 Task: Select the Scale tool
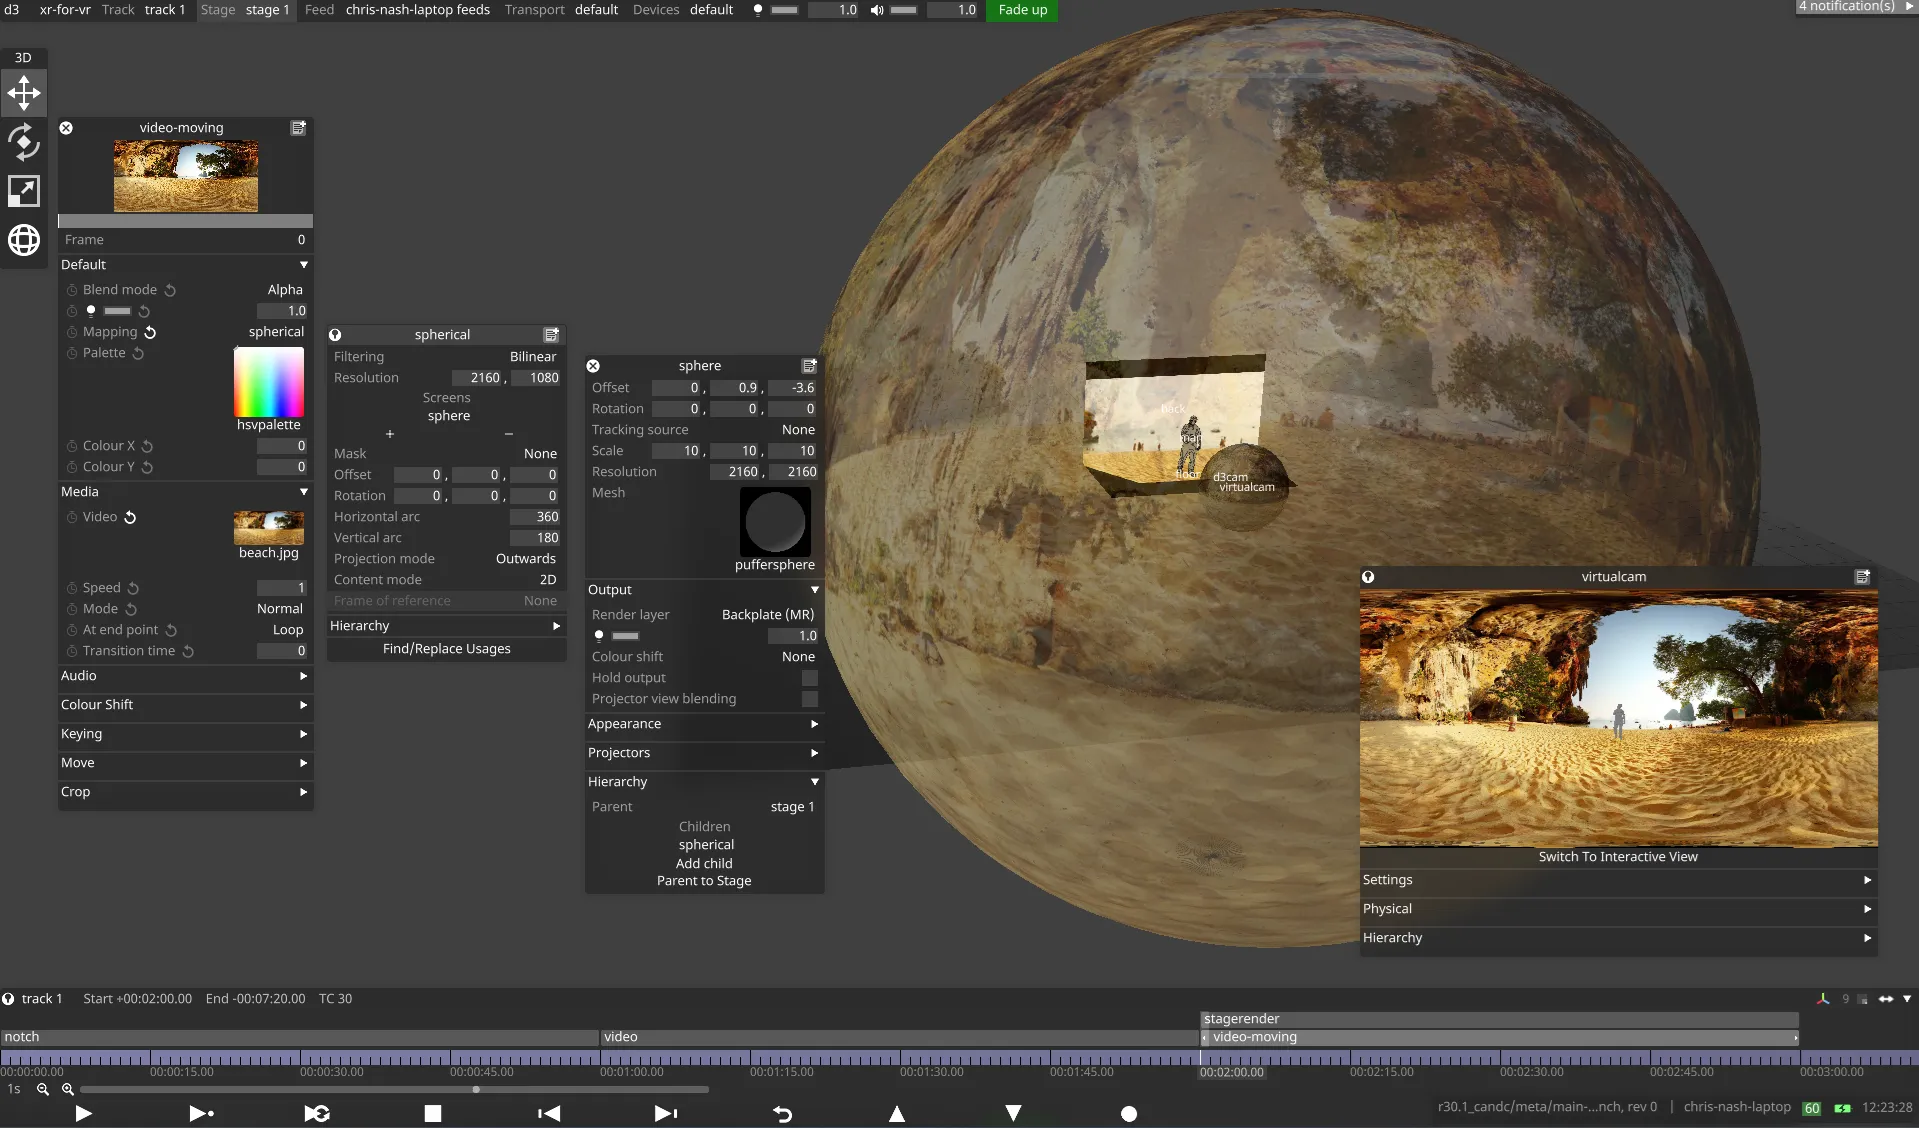point(23,191)
